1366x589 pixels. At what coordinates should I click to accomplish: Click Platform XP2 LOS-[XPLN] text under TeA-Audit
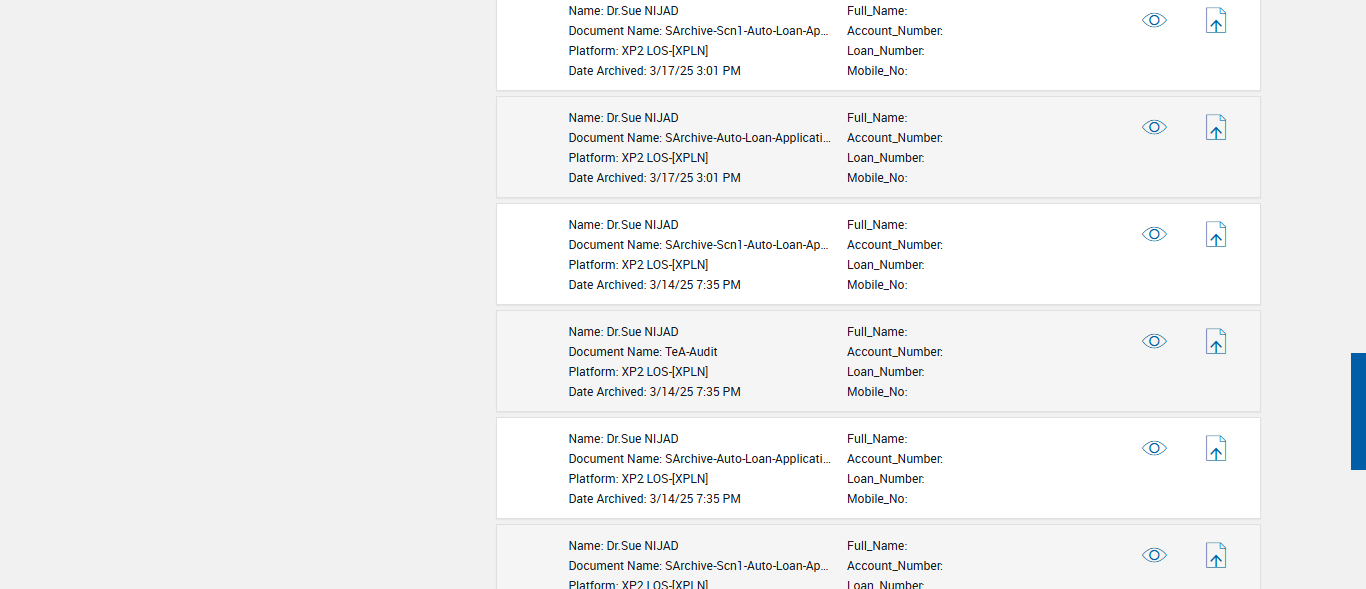click(638, 372)
